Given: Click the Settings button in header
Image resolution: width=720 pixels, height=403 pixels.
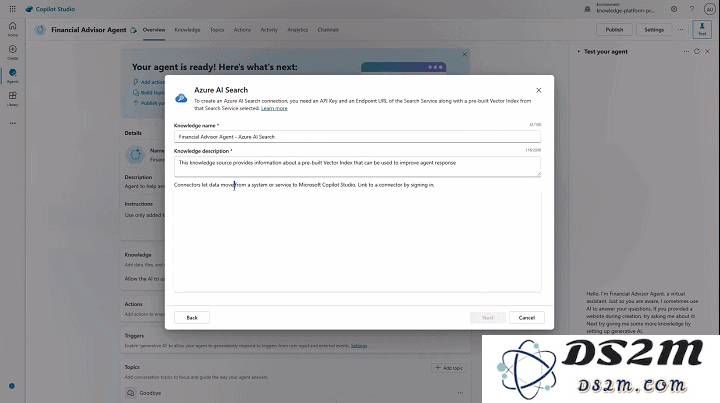Looking at the screenshot, I should (x=654, y=30).
